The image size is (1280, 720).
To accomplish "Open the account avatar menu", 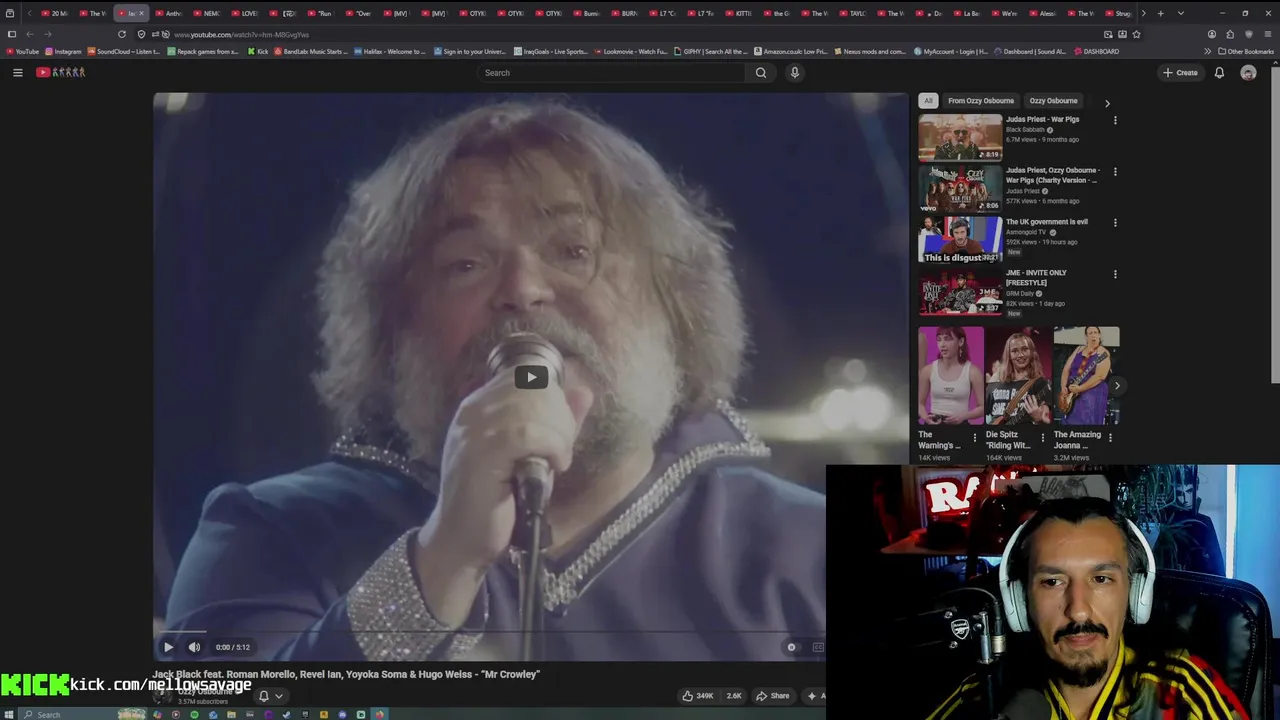I will click(x=1248, y=72).
